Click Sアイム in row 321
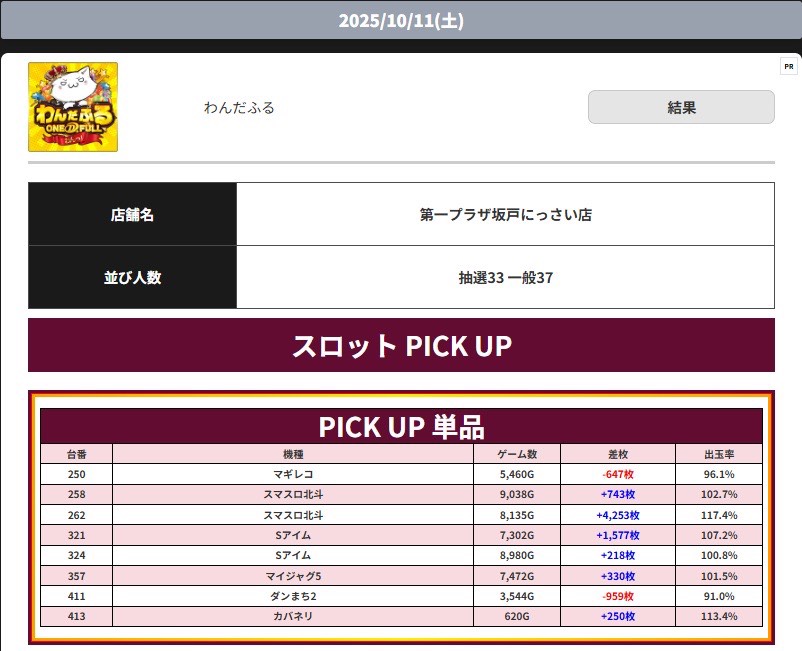The image size is (802, 651). 293,535
